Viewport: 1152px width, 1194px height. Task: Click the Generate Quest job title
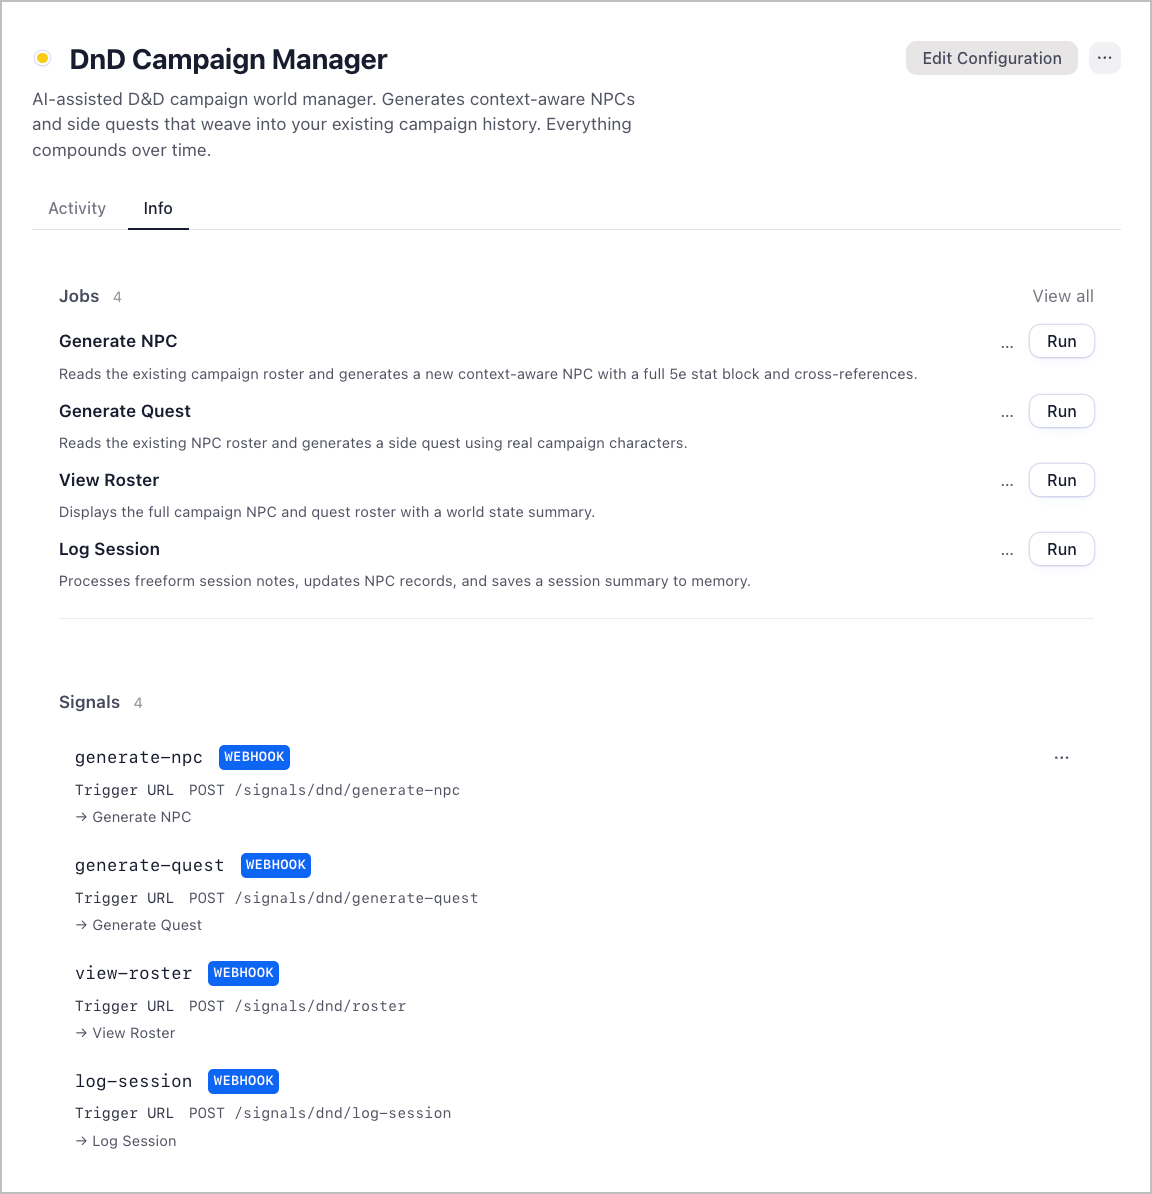tap(125, 411)
